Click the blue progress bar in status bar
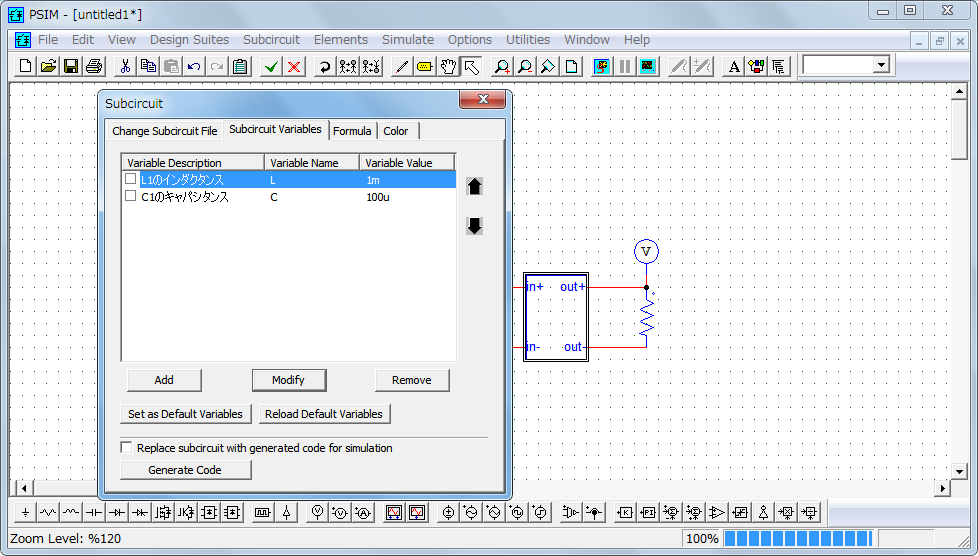Viewport: 978px width, 556px height. 798,539
